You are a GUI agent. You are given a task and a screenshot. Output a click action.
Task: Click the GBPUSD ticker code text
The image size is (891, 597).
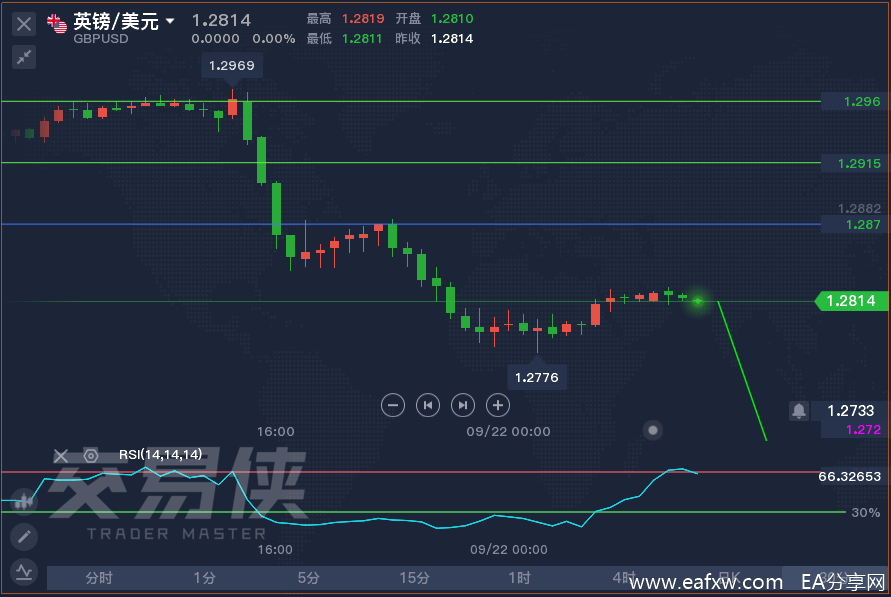(x=101, y=39)
